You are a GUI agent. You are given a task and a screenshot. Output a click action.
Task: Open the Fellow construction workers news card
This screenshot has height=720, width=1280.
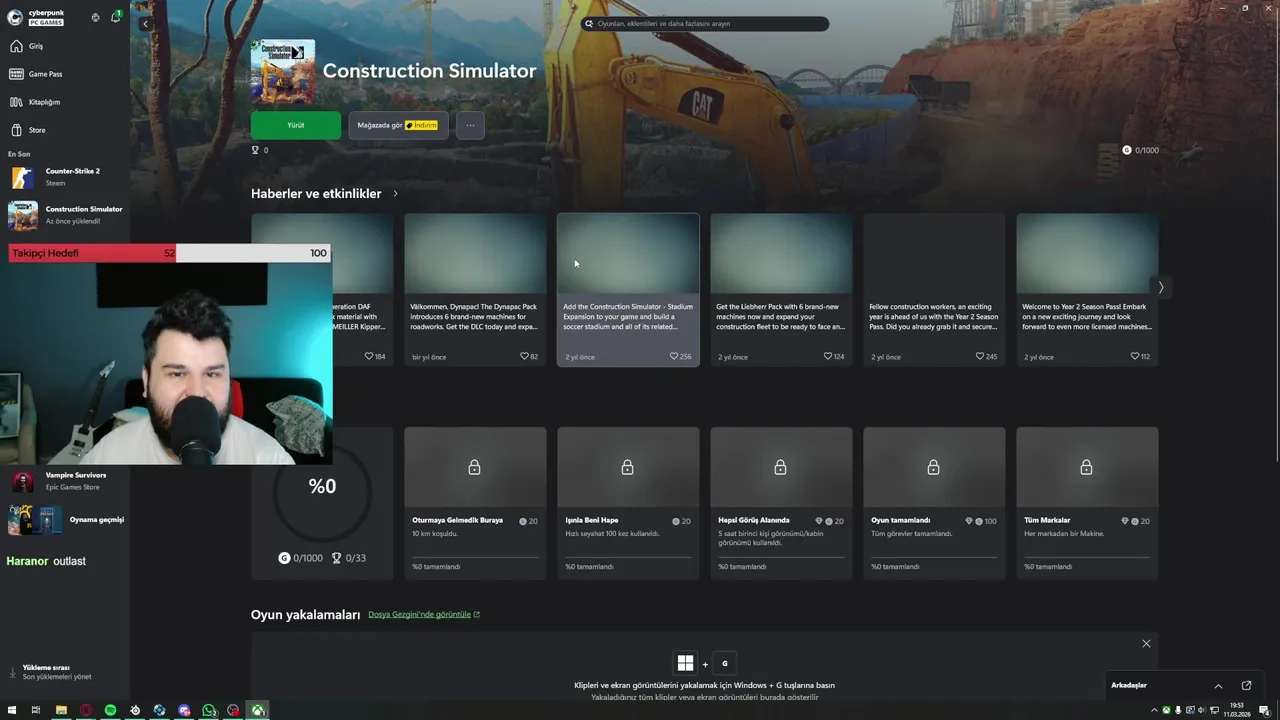click(x=934, y=289)
